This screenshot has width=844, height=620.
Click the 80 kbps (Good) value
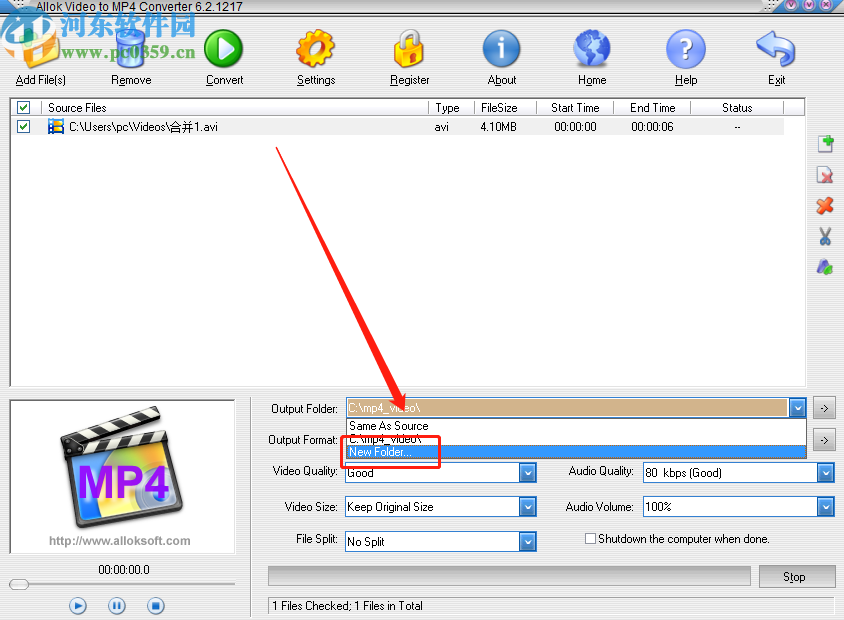click(684, 473)
